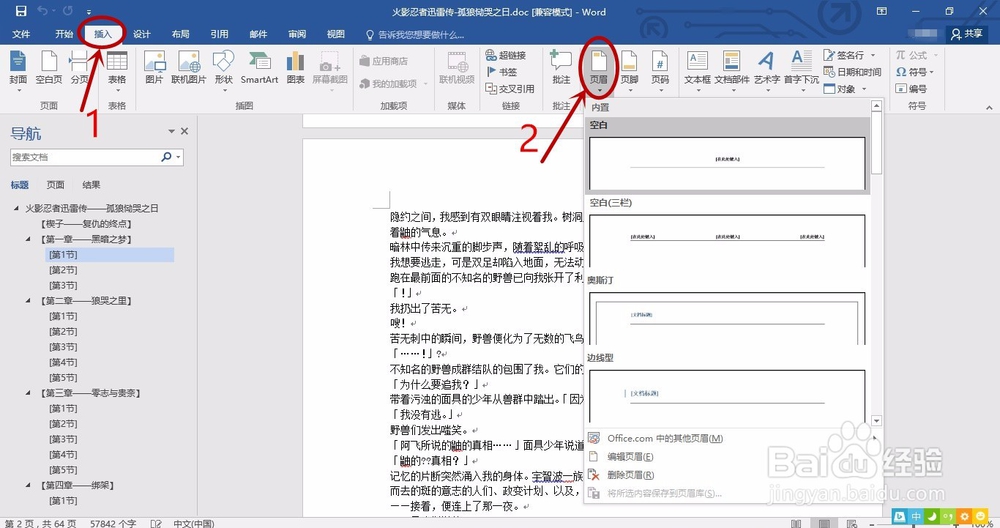This screenshot has height=528, width=1000.
Task: Click the Hyperlink (超链接) icon
Action: [490, 55]
